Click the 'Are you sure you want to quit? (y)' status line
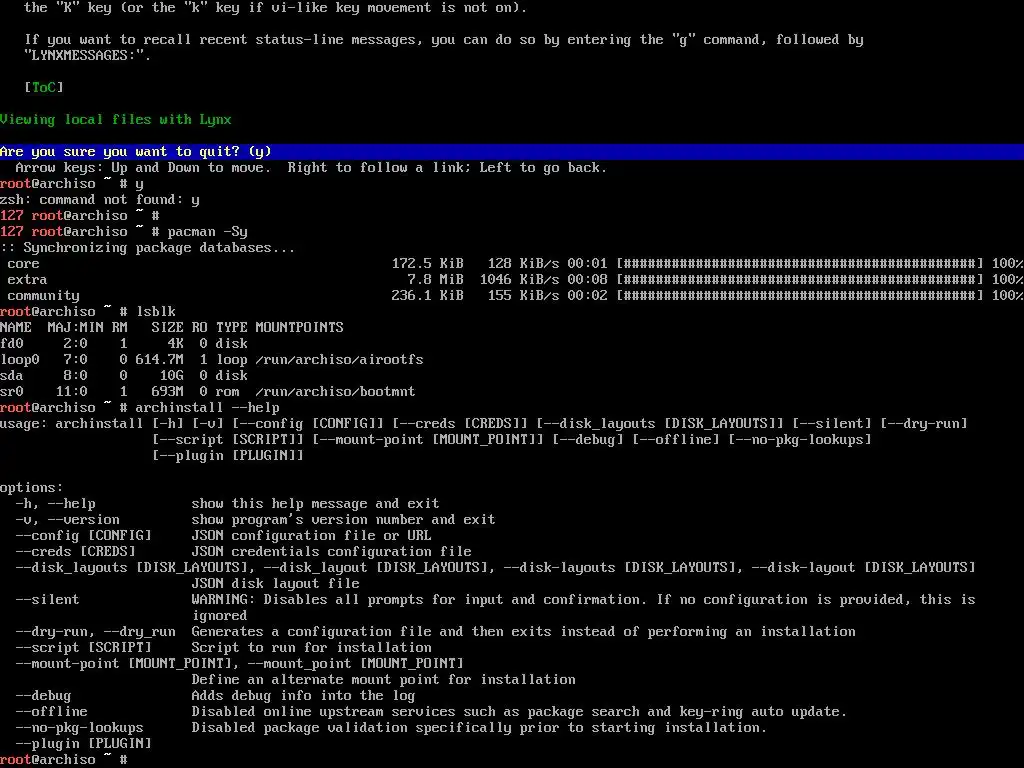The image size is (1024, 768). tap(512, 152)
